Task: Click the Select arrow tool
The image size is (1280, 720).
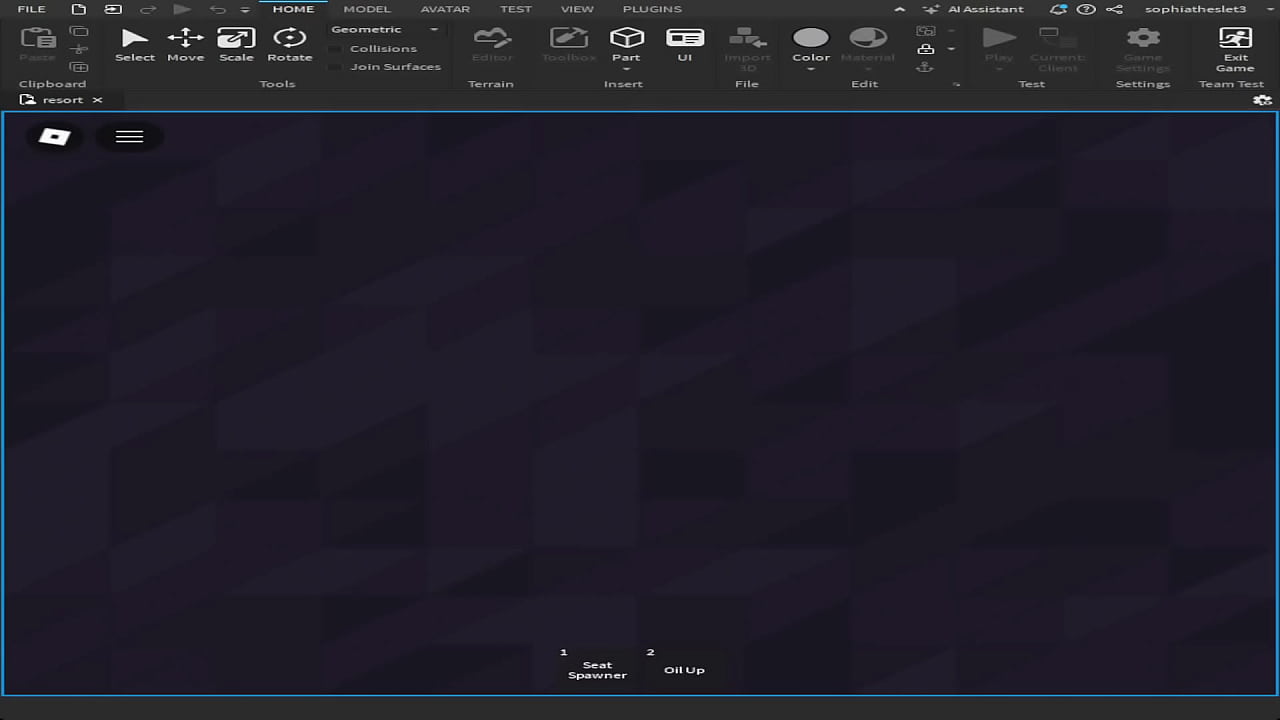Action: tap(134, 44)
